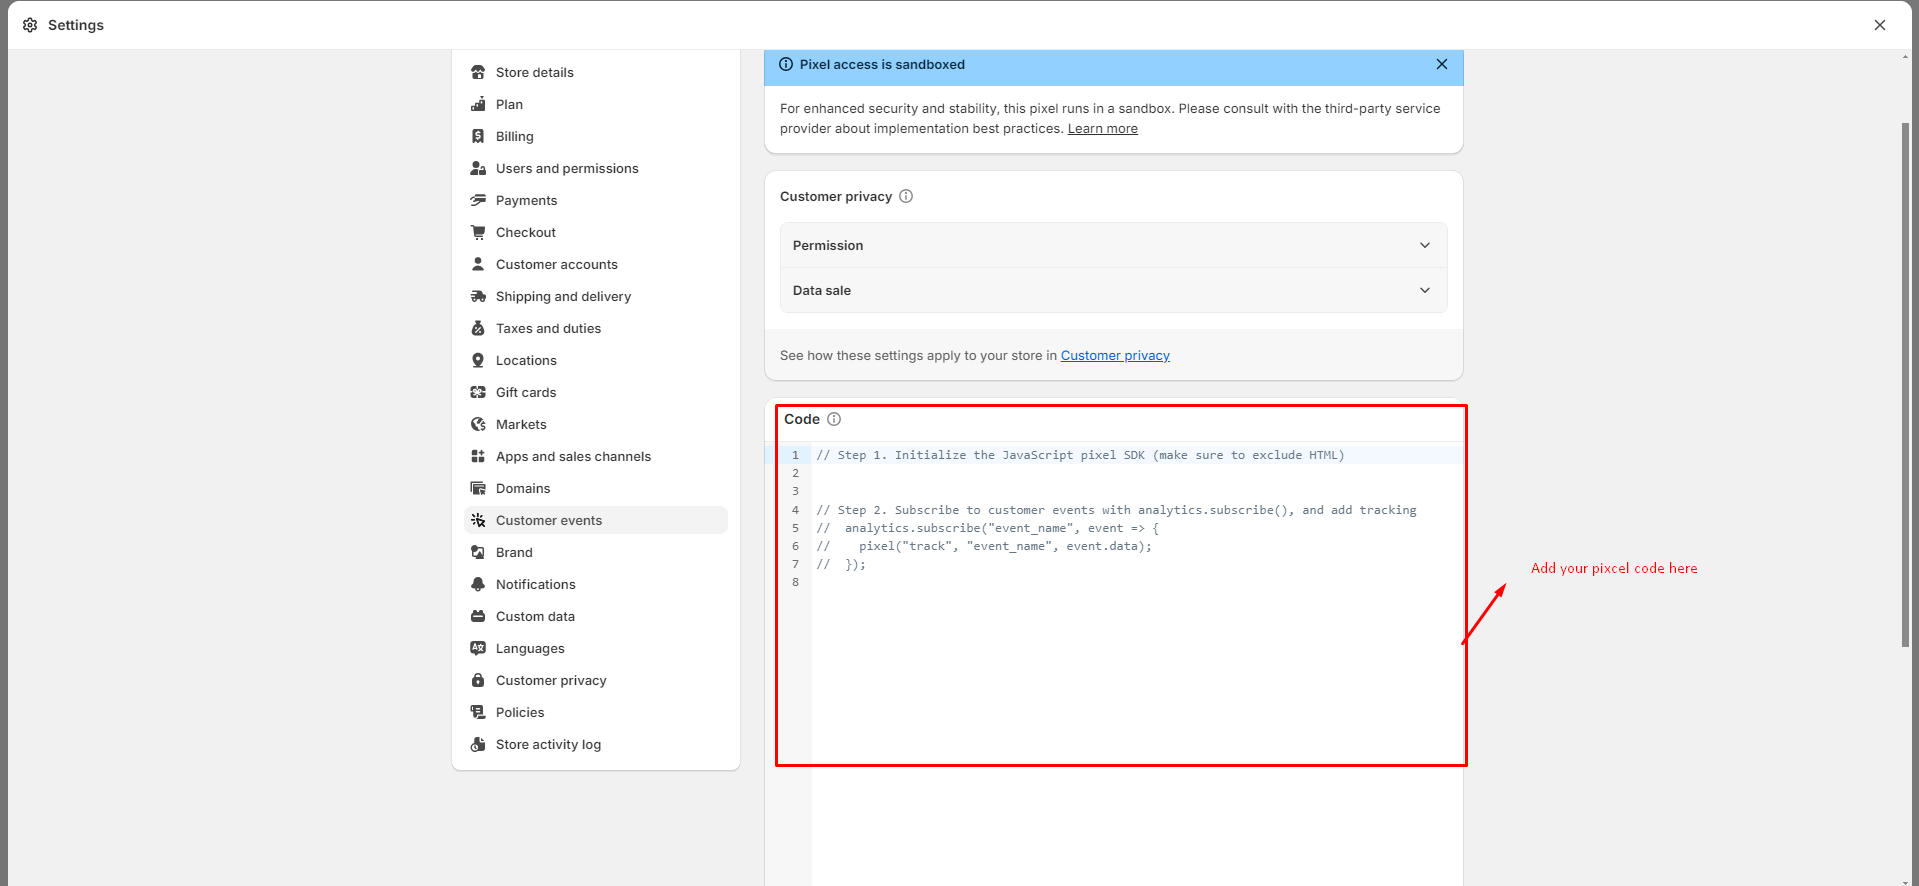This screenshot has width=1919, height=886.
Task: Click the Languages icon
Action: [478, 648]
